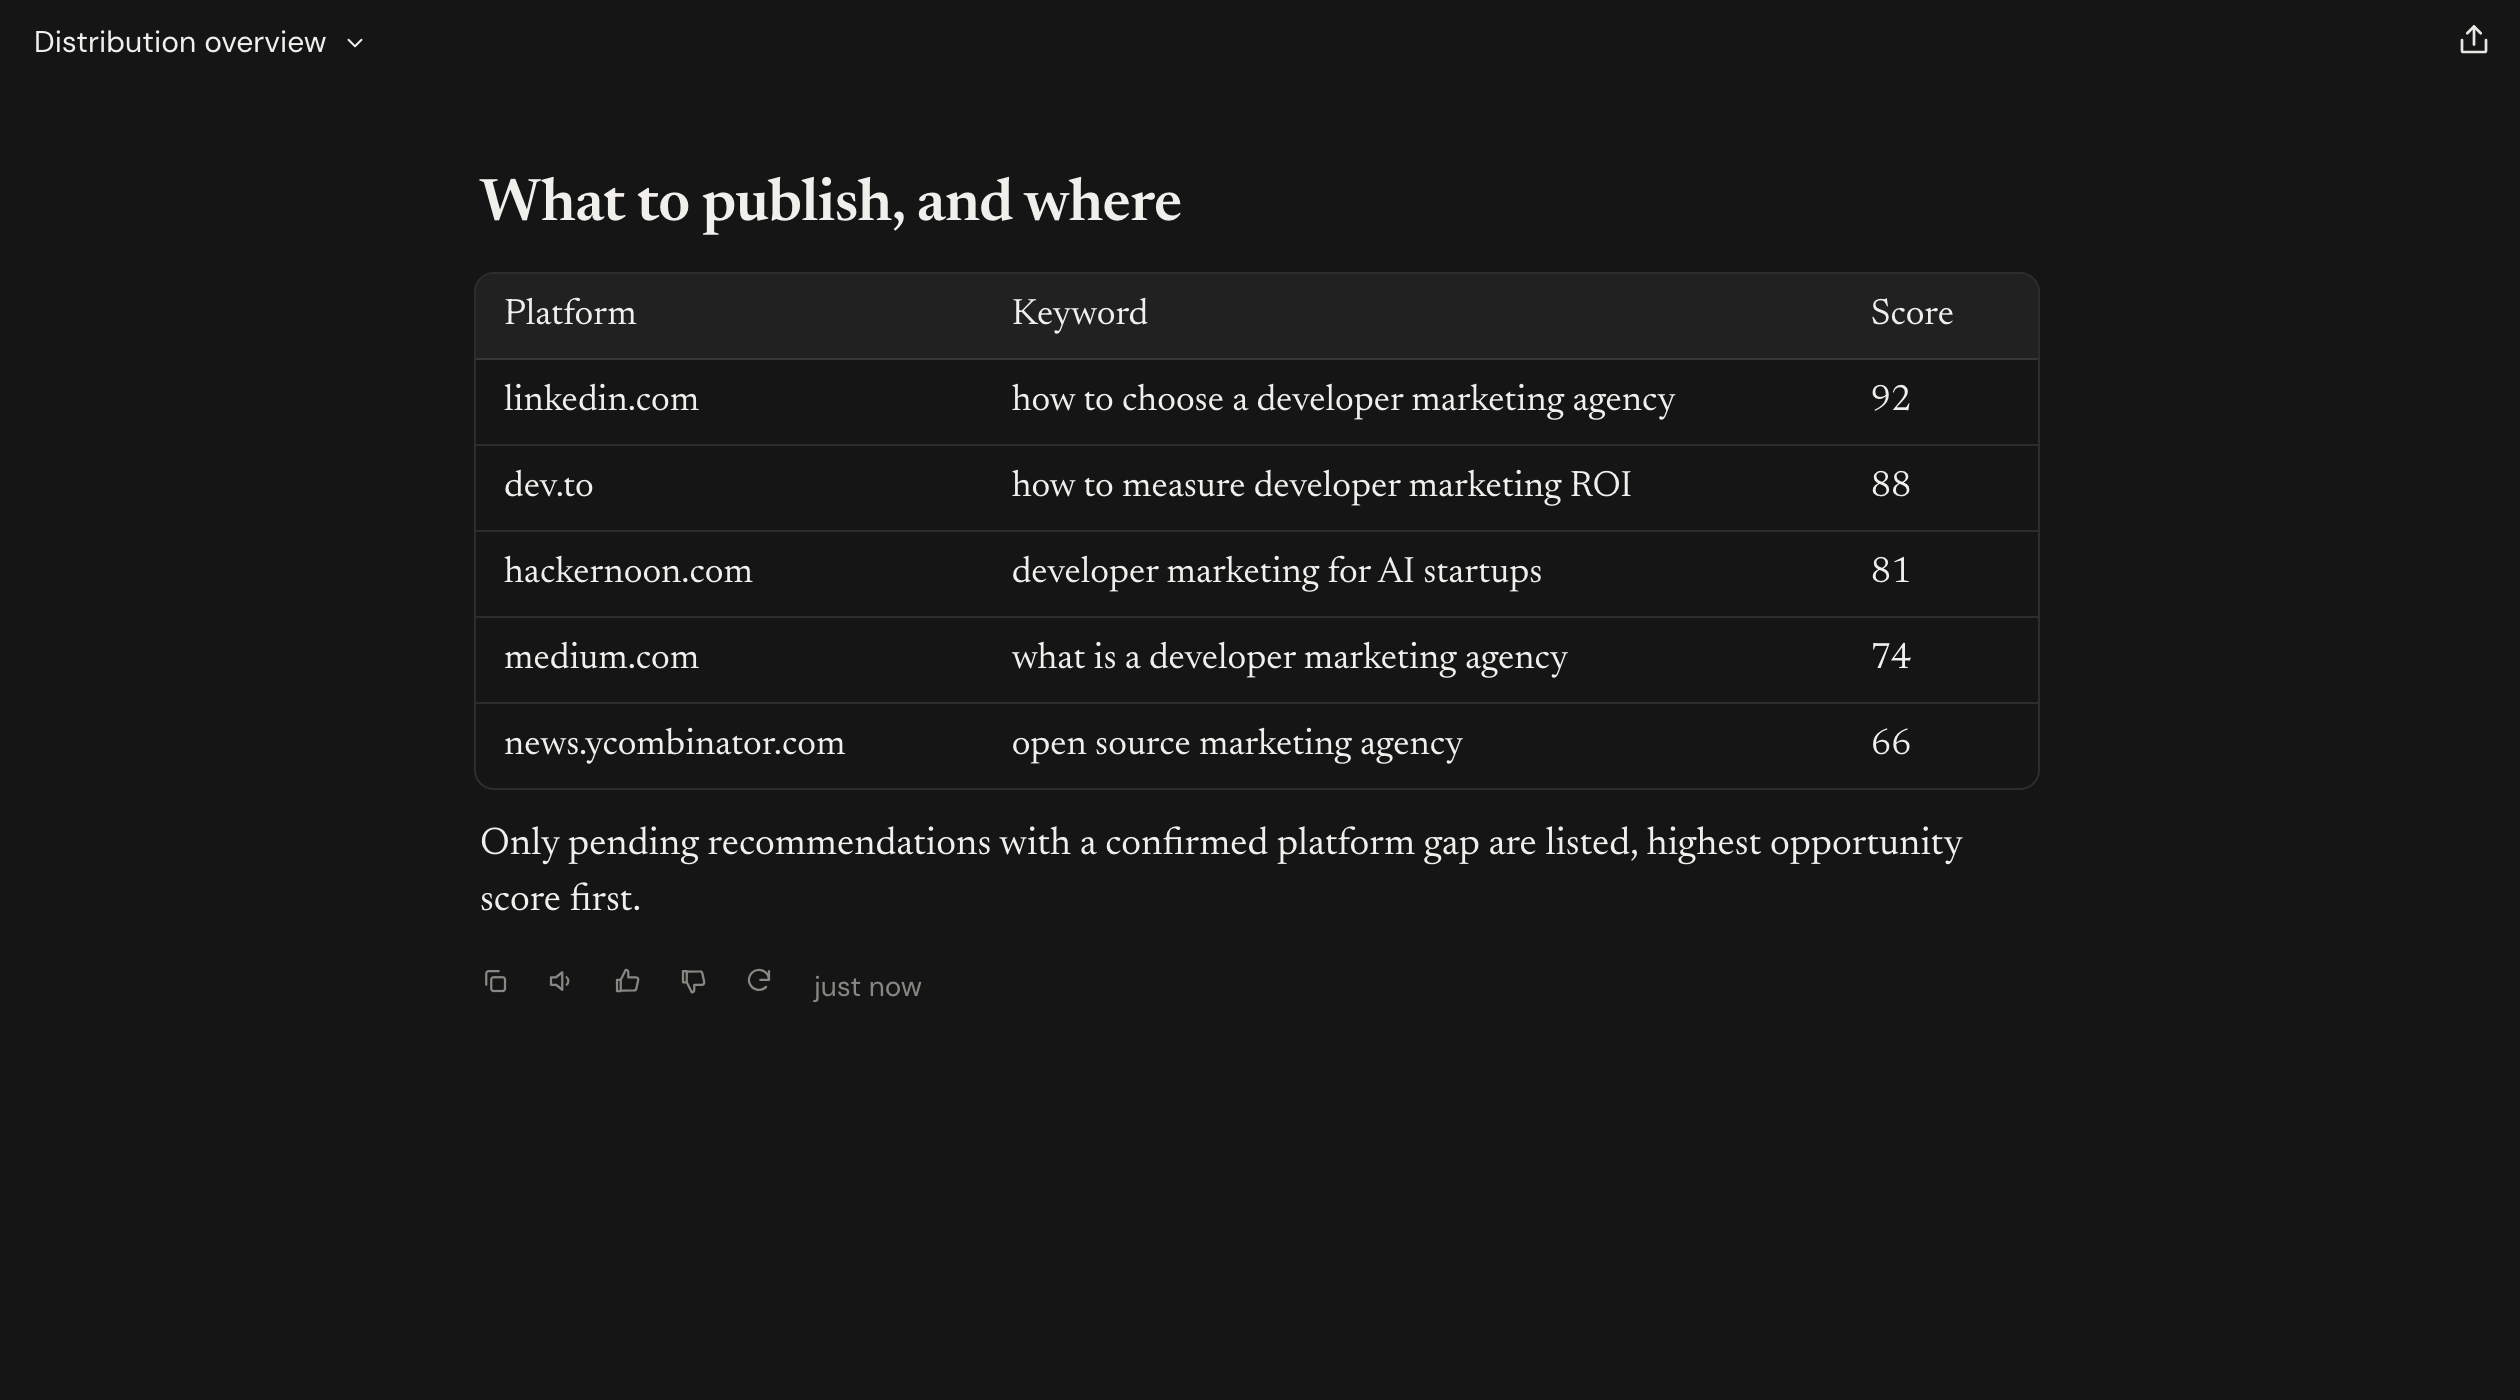Click the 'What to publish, and where' heading

(x=830, y=202)
